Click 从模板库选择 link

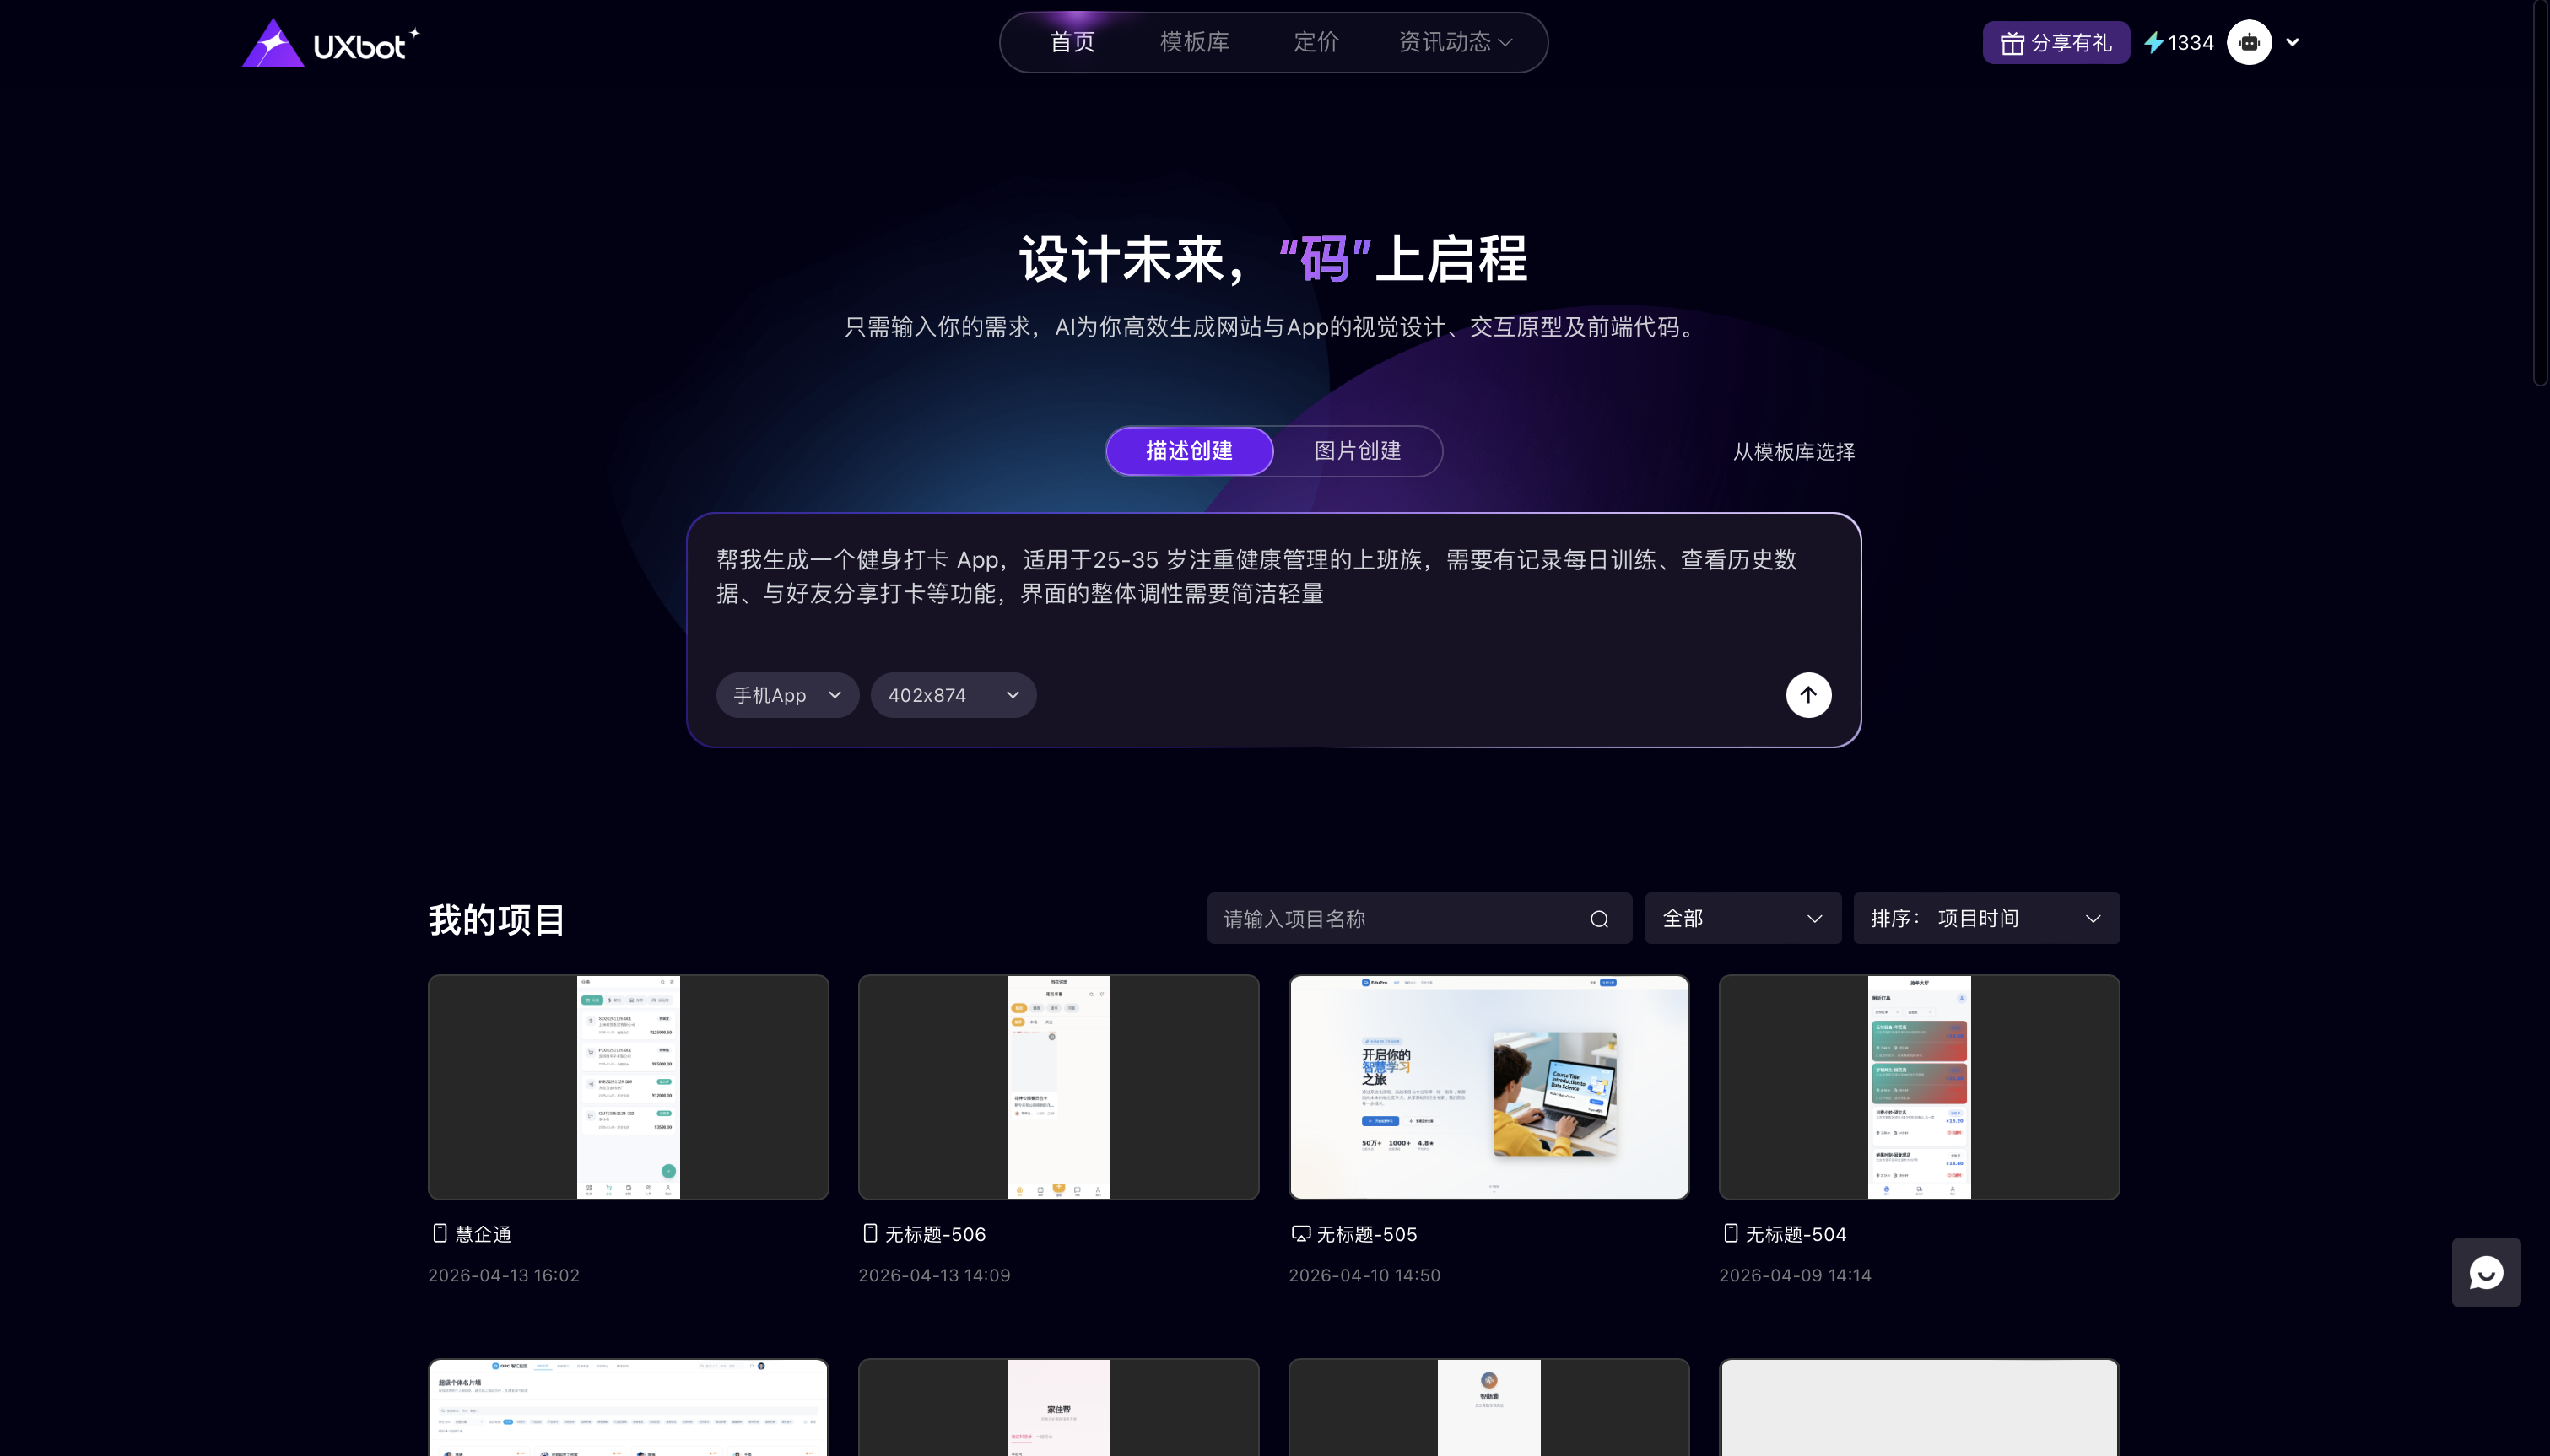[1793, 452]
